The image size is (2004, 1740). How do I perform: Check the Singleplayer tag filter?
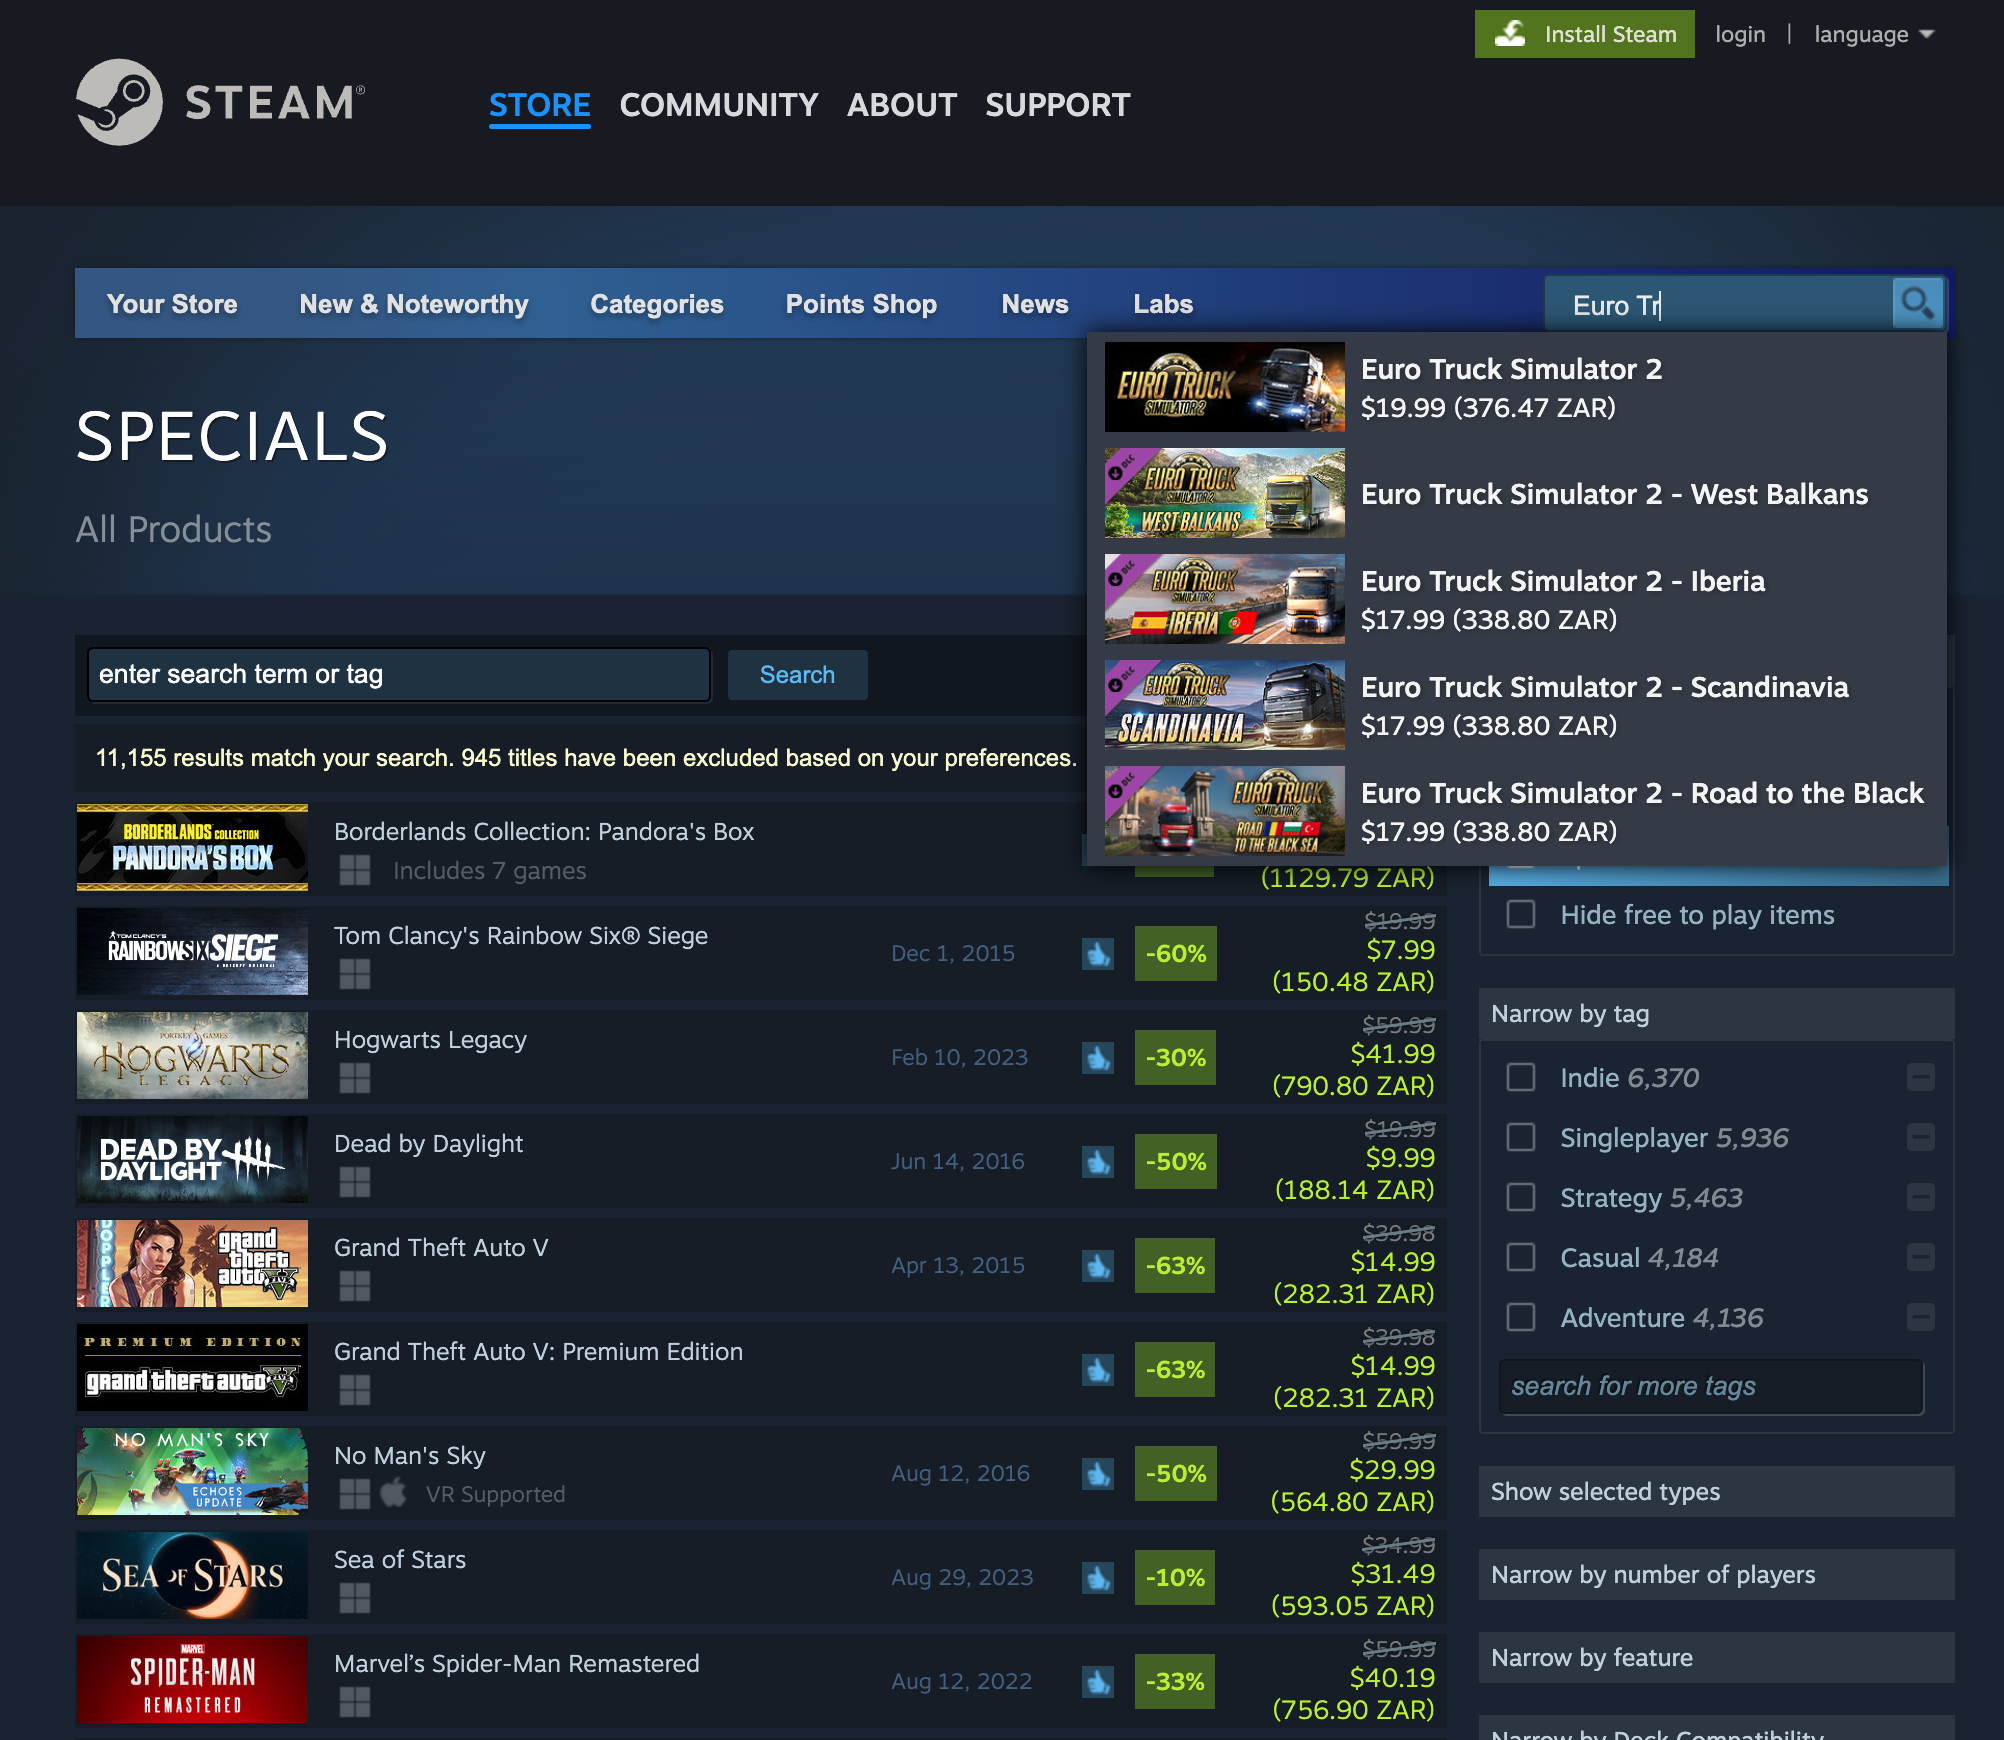point(1521,1137)
